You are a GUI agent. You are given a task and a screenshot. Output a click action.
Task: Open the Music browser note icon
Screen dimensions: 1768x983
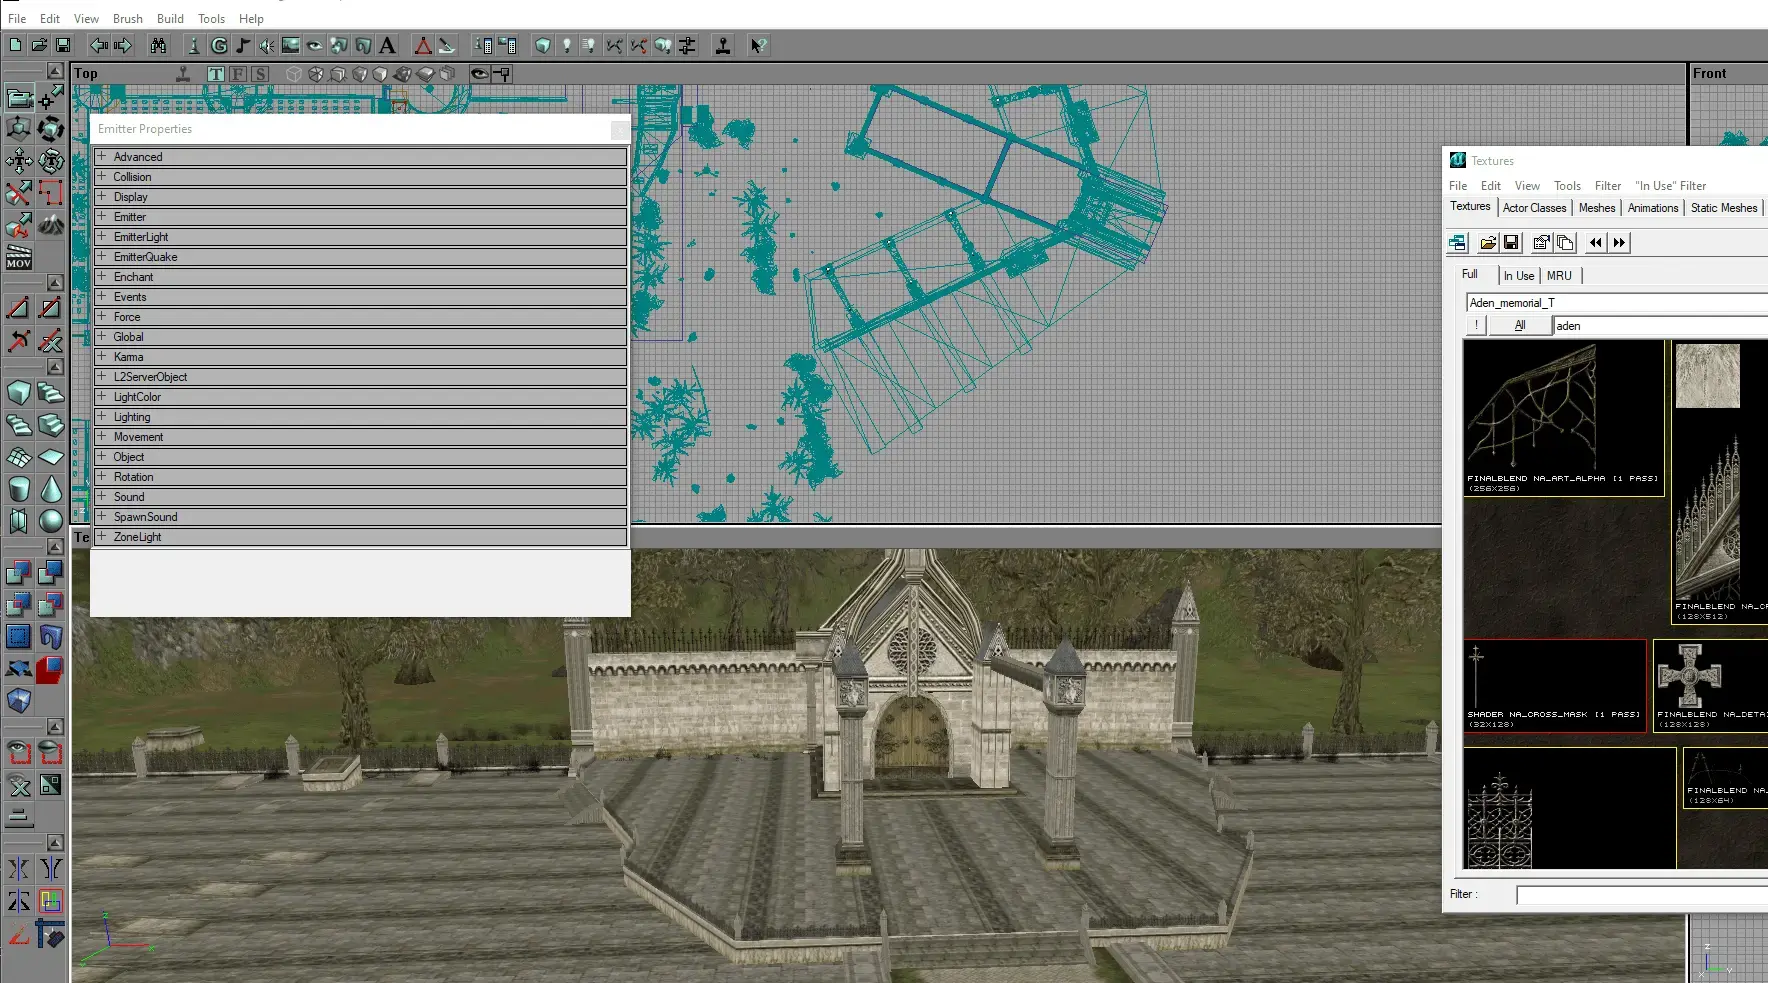click(x=243, y=45)
